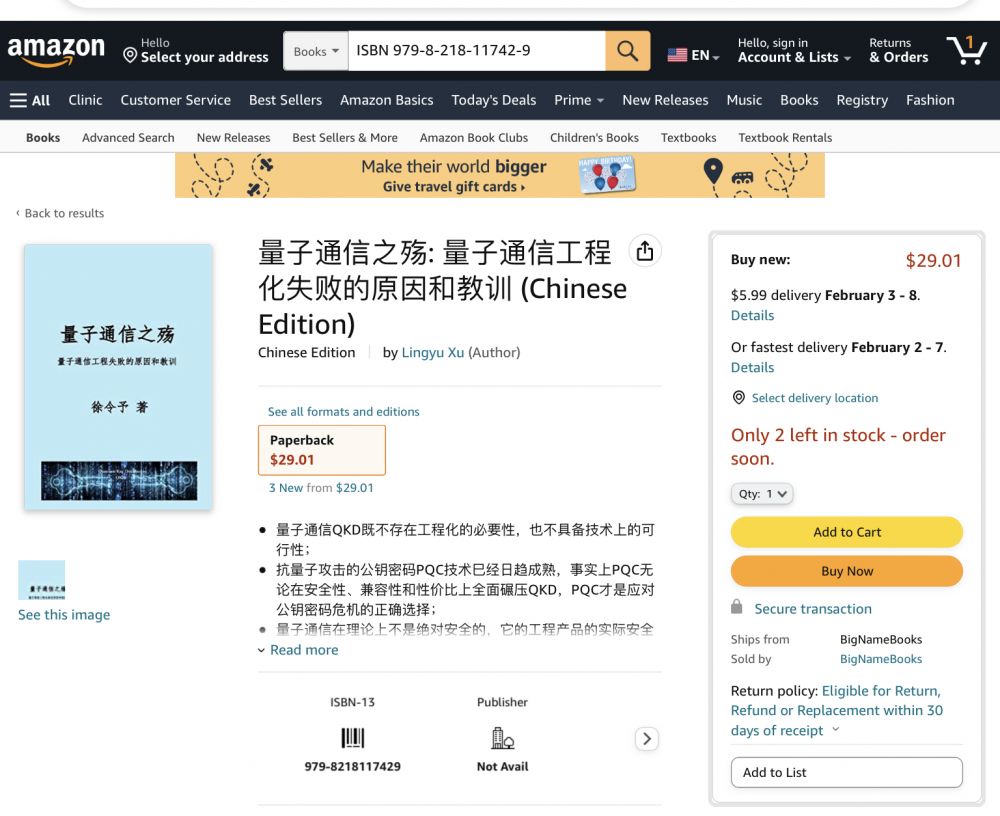The image size is (1000, 816).
Task: Go to Best Sellers
Action: pos(285,100)
